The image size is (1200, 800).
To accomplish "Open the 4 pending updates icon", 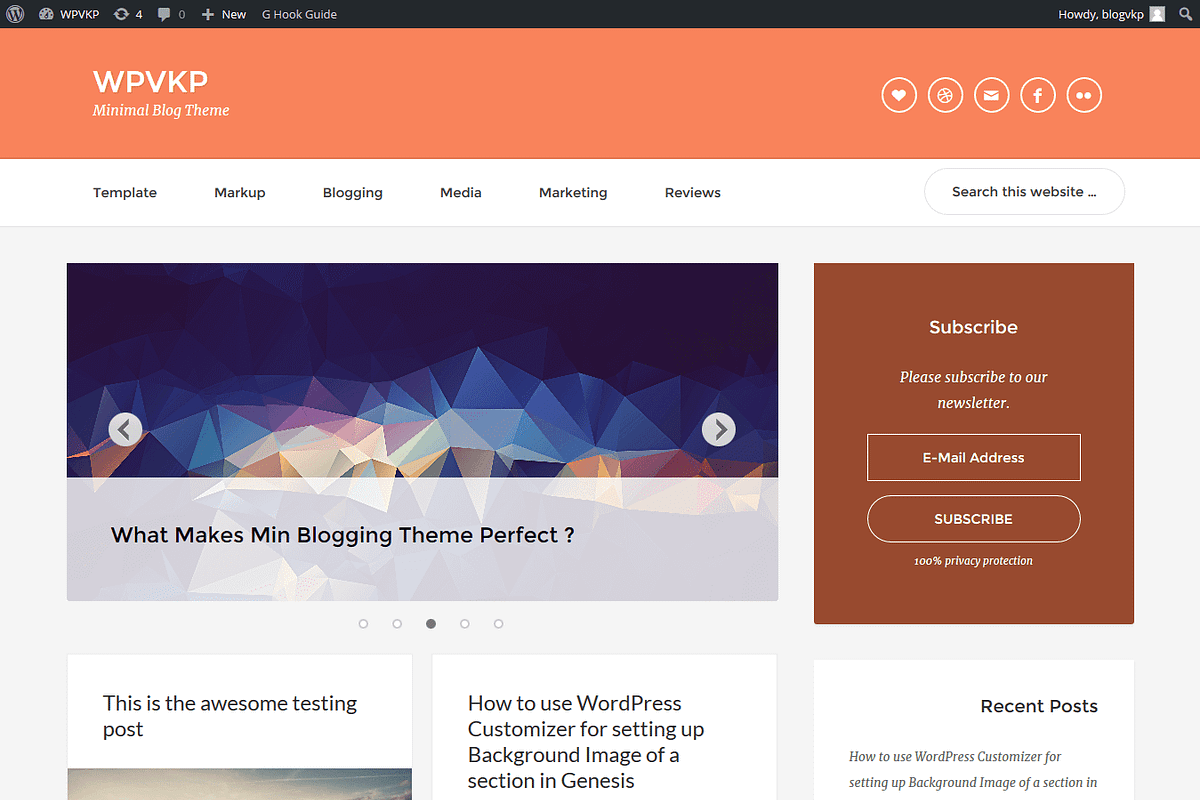I will coord(127,14).
